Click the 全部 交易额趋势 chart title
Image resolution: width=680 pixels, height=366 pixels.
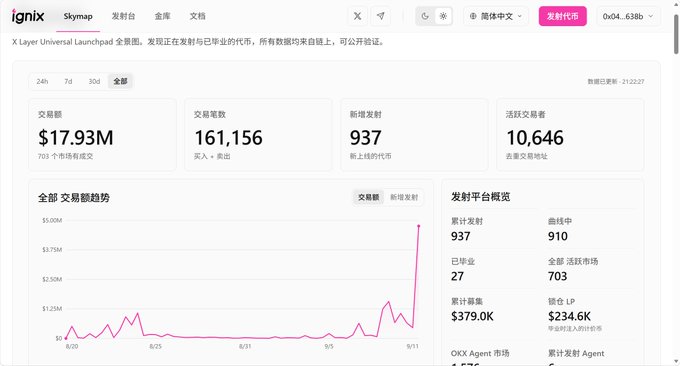74,198
